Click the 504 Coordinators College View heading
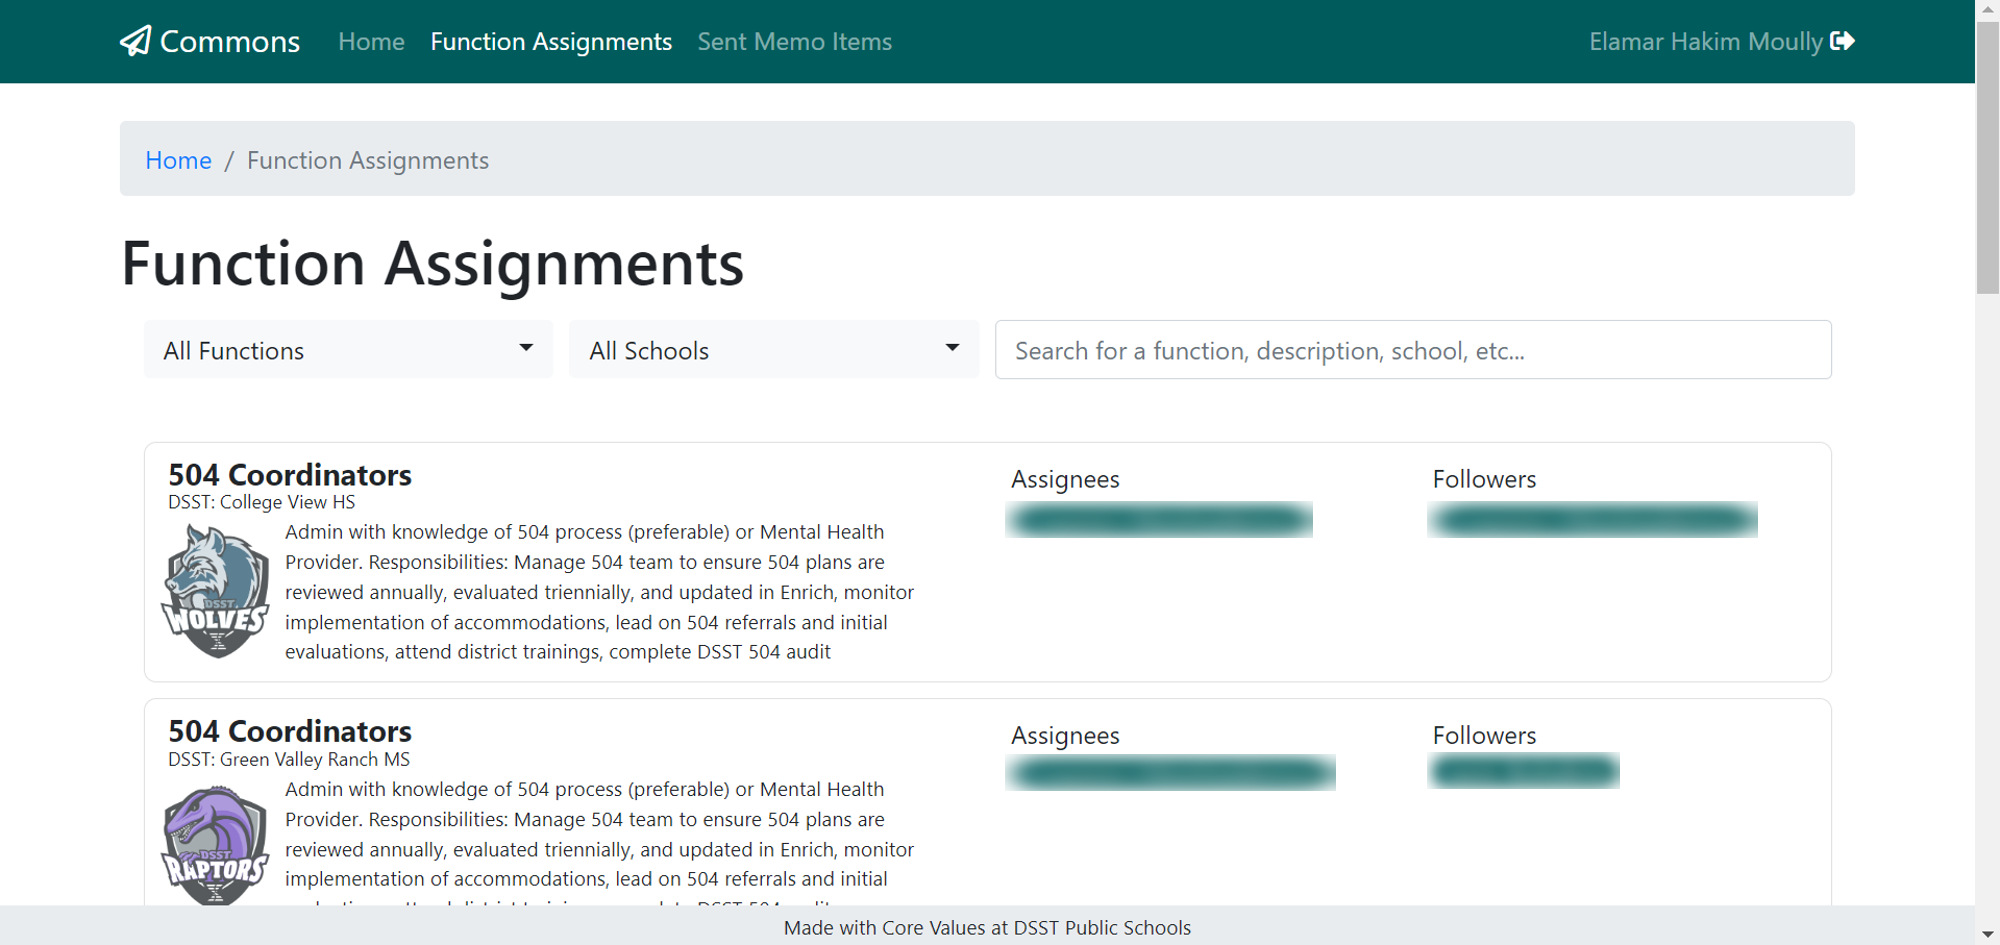The image size is (2000, 945). pos(289,475)
